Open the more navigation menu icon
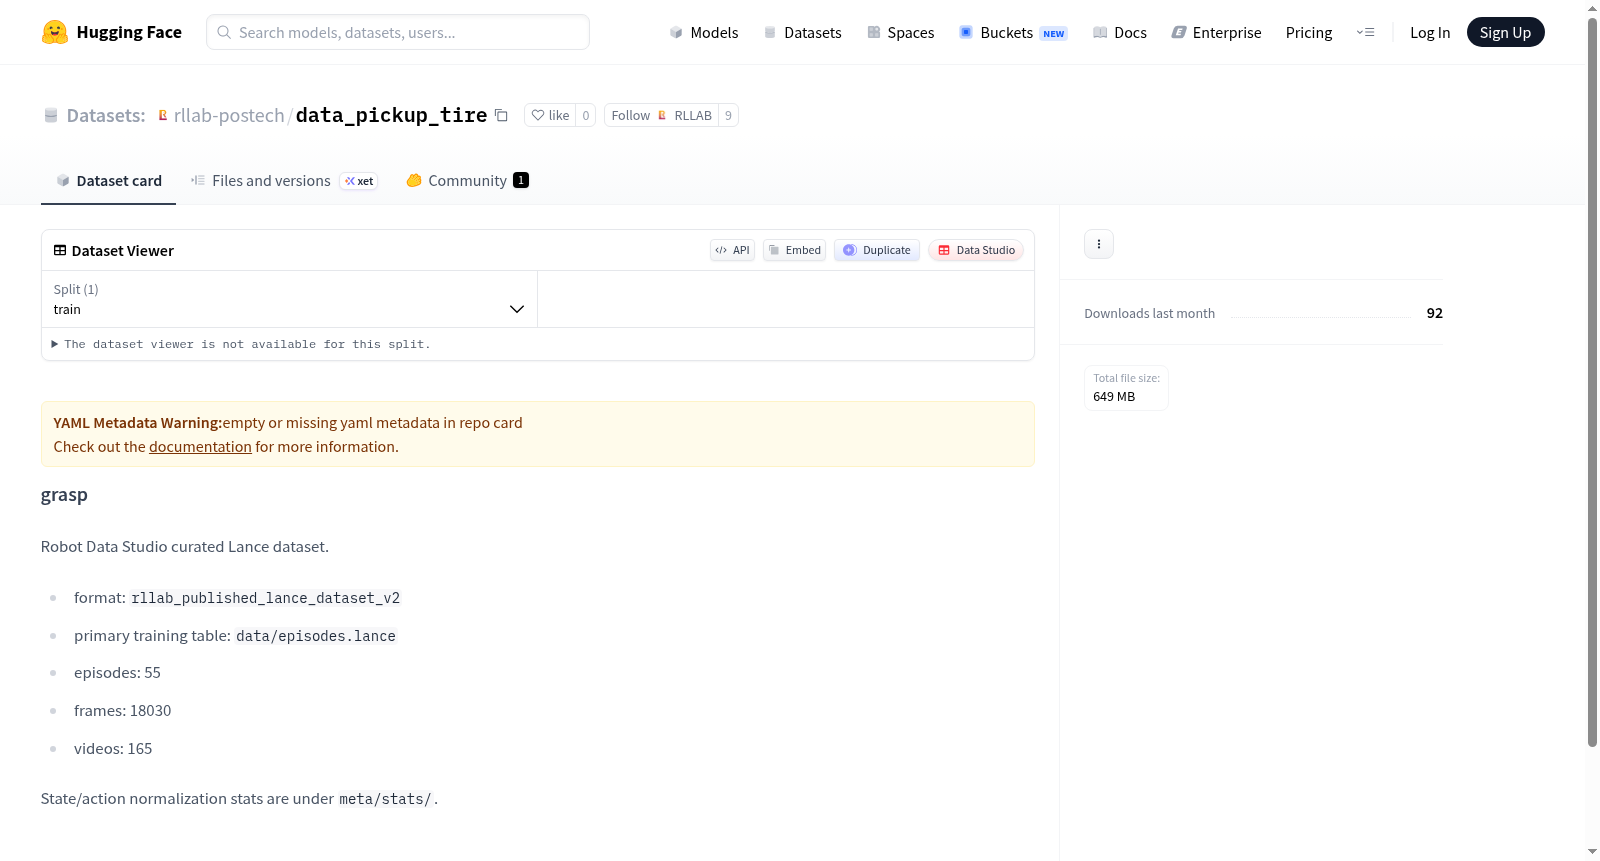The image size is (1600, 861). [1365, 32]
